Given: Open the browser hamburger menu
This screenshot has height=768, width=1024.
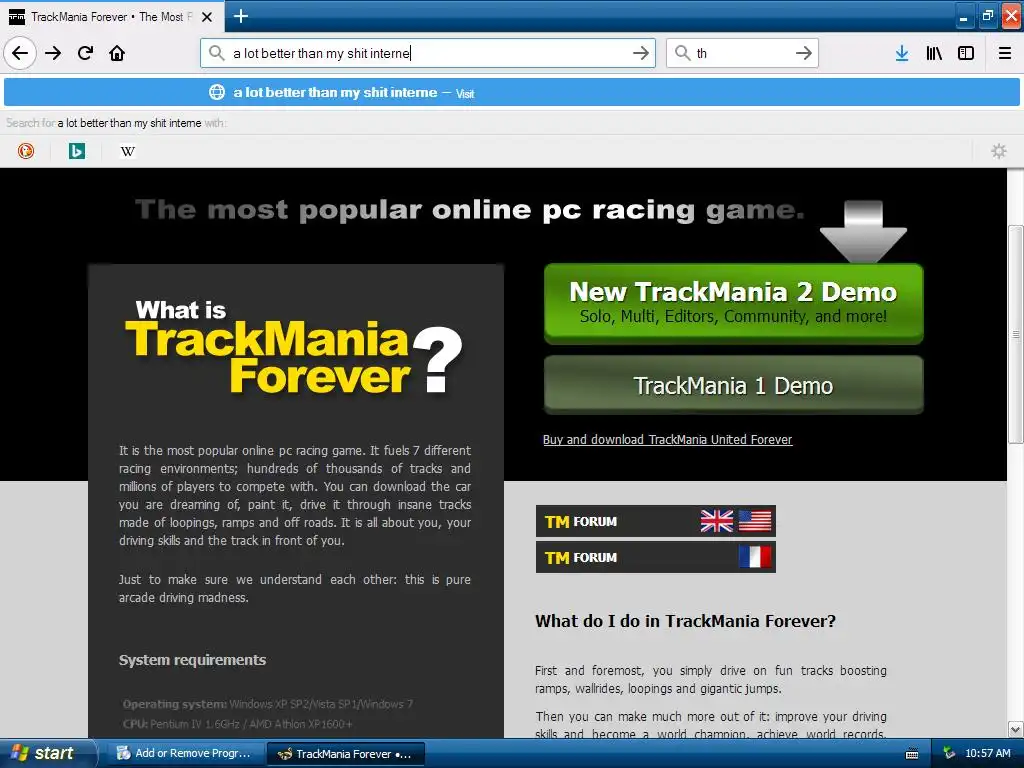Looking at the screenshot, I should (x=1005, y=53).
